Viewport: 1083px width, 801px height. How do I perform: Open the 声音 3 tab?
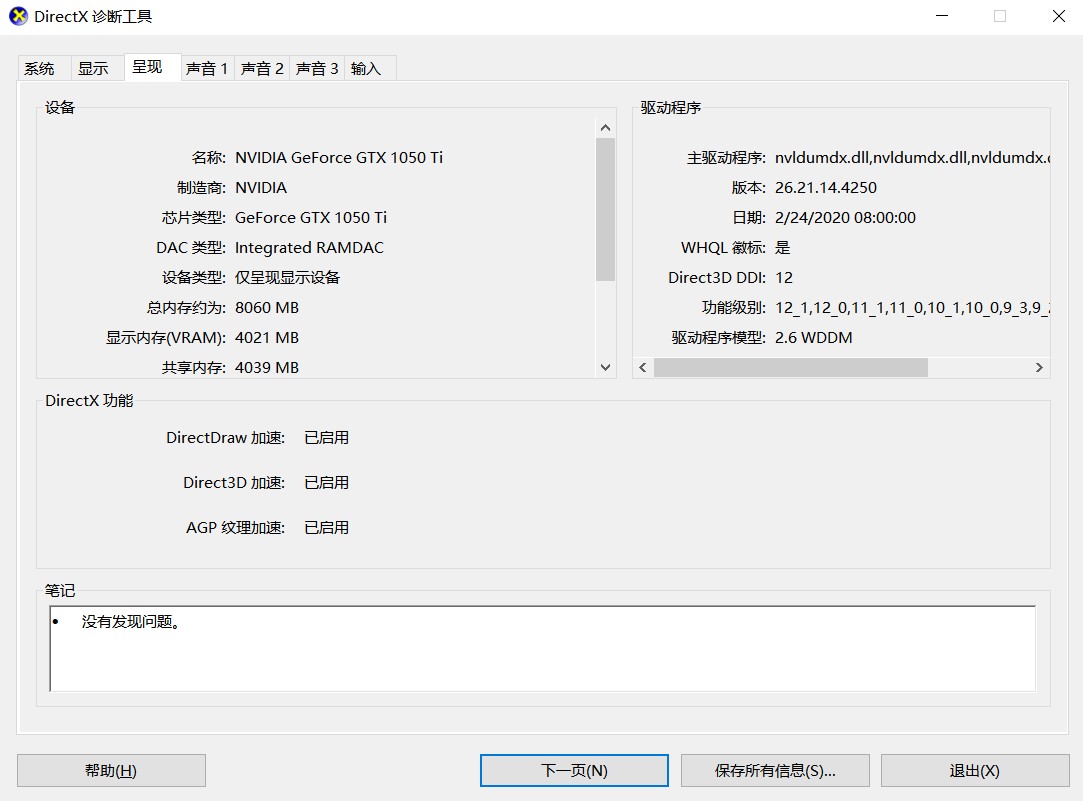[x=317, y=68]
